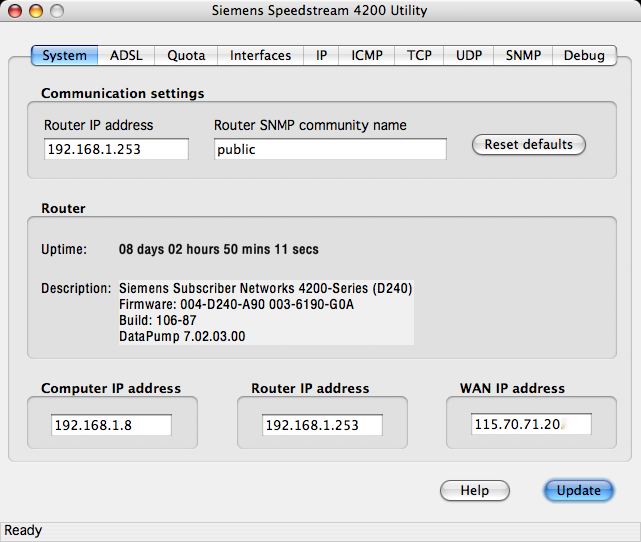Click the Reset defaults button

529,145
